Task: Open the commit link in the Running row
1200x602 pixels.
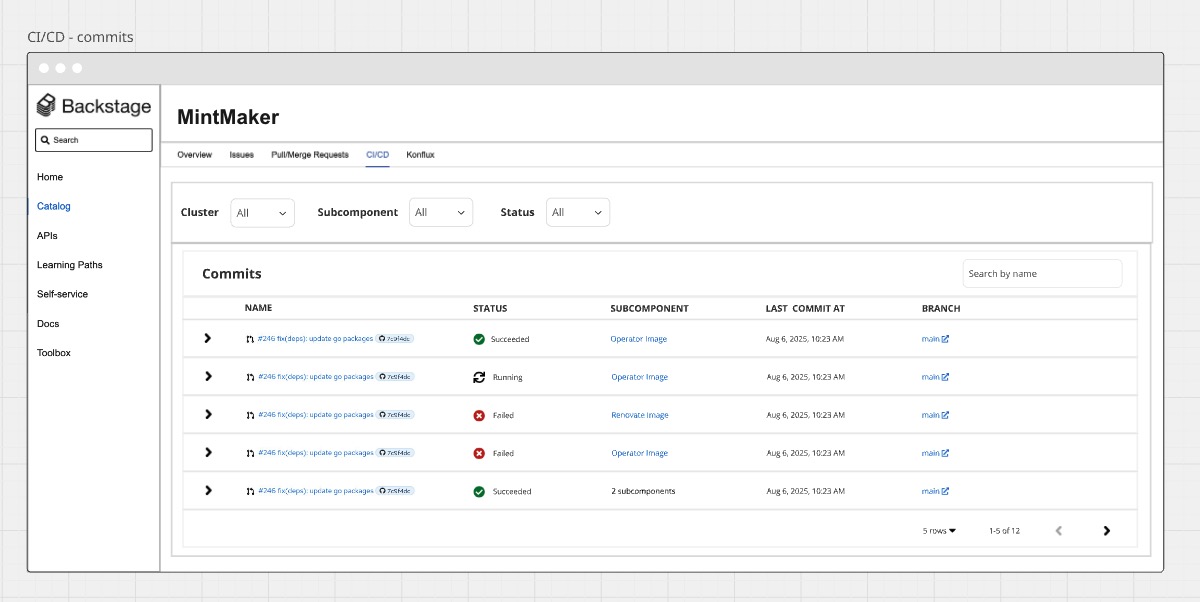Action: point(315,377)
